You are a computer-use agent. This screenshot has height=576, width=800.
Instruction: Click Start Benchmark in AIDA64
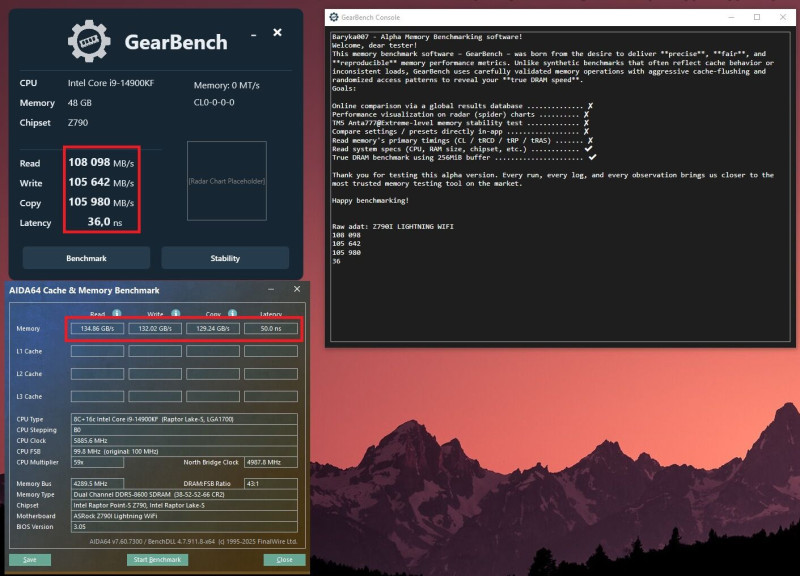(x=157, y=560)
